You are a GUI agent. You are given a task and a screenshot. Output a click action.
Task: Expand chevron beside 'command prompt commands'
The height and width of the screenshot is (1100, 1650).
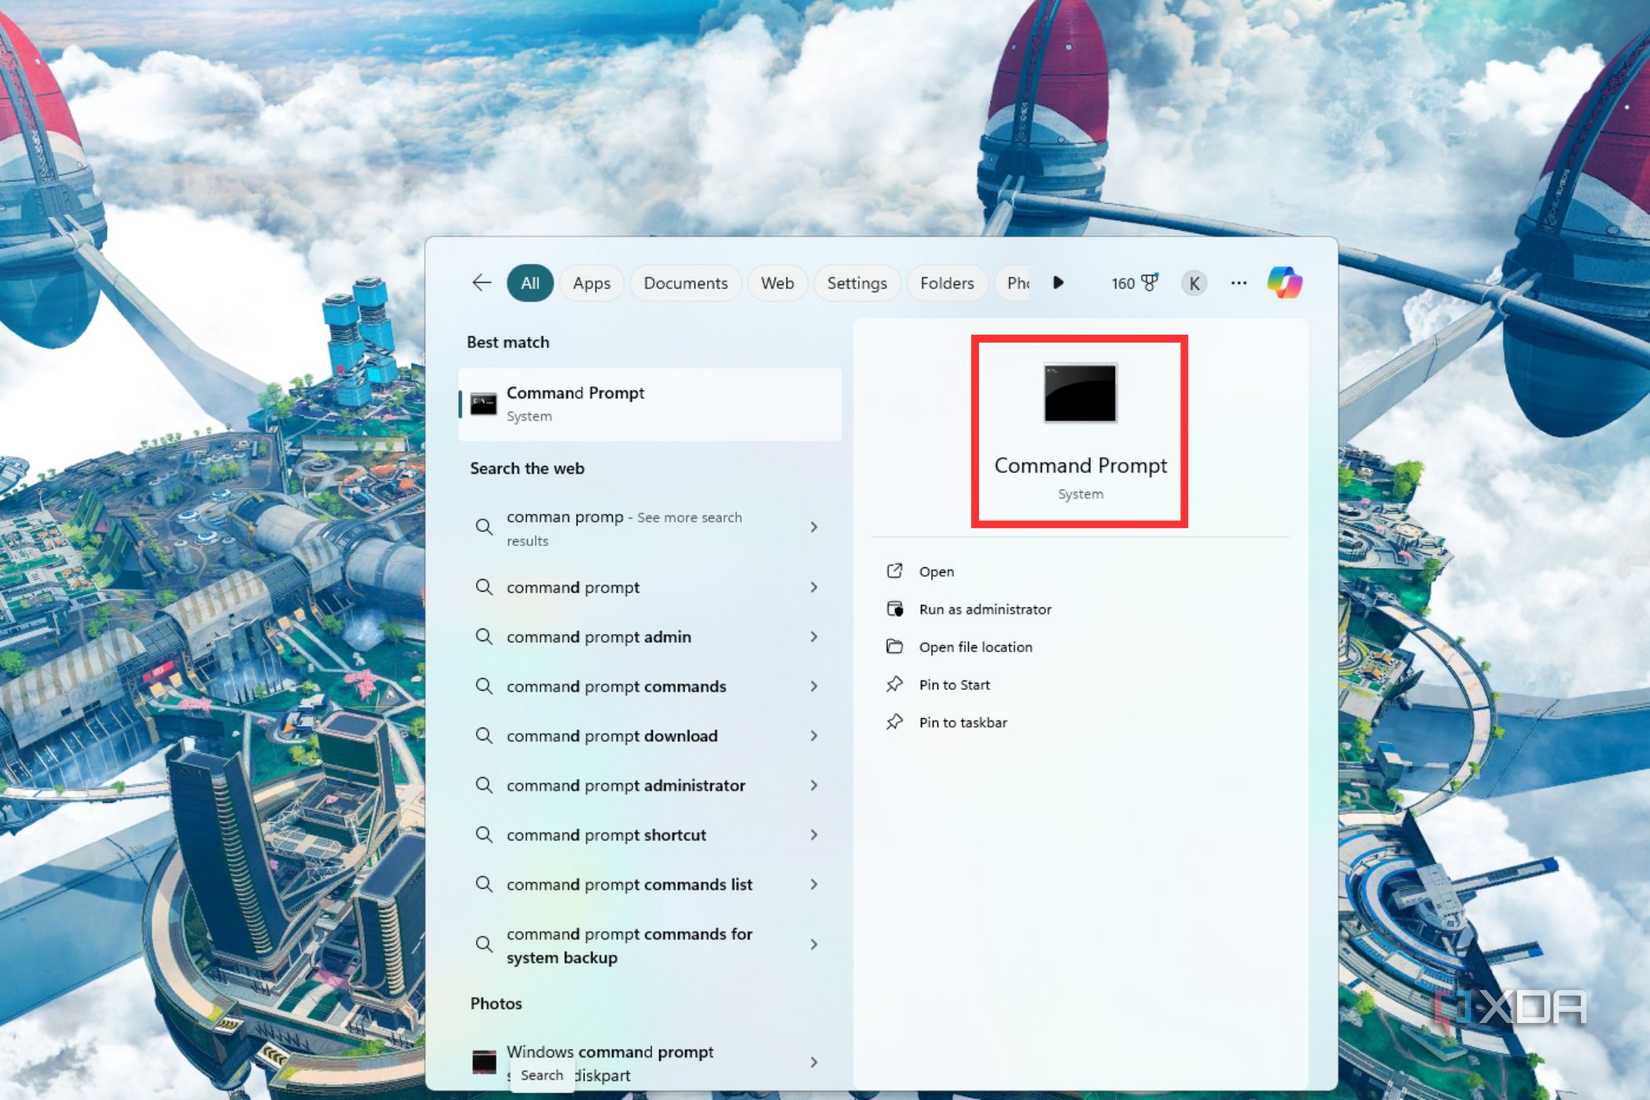(x=814, y=686)
